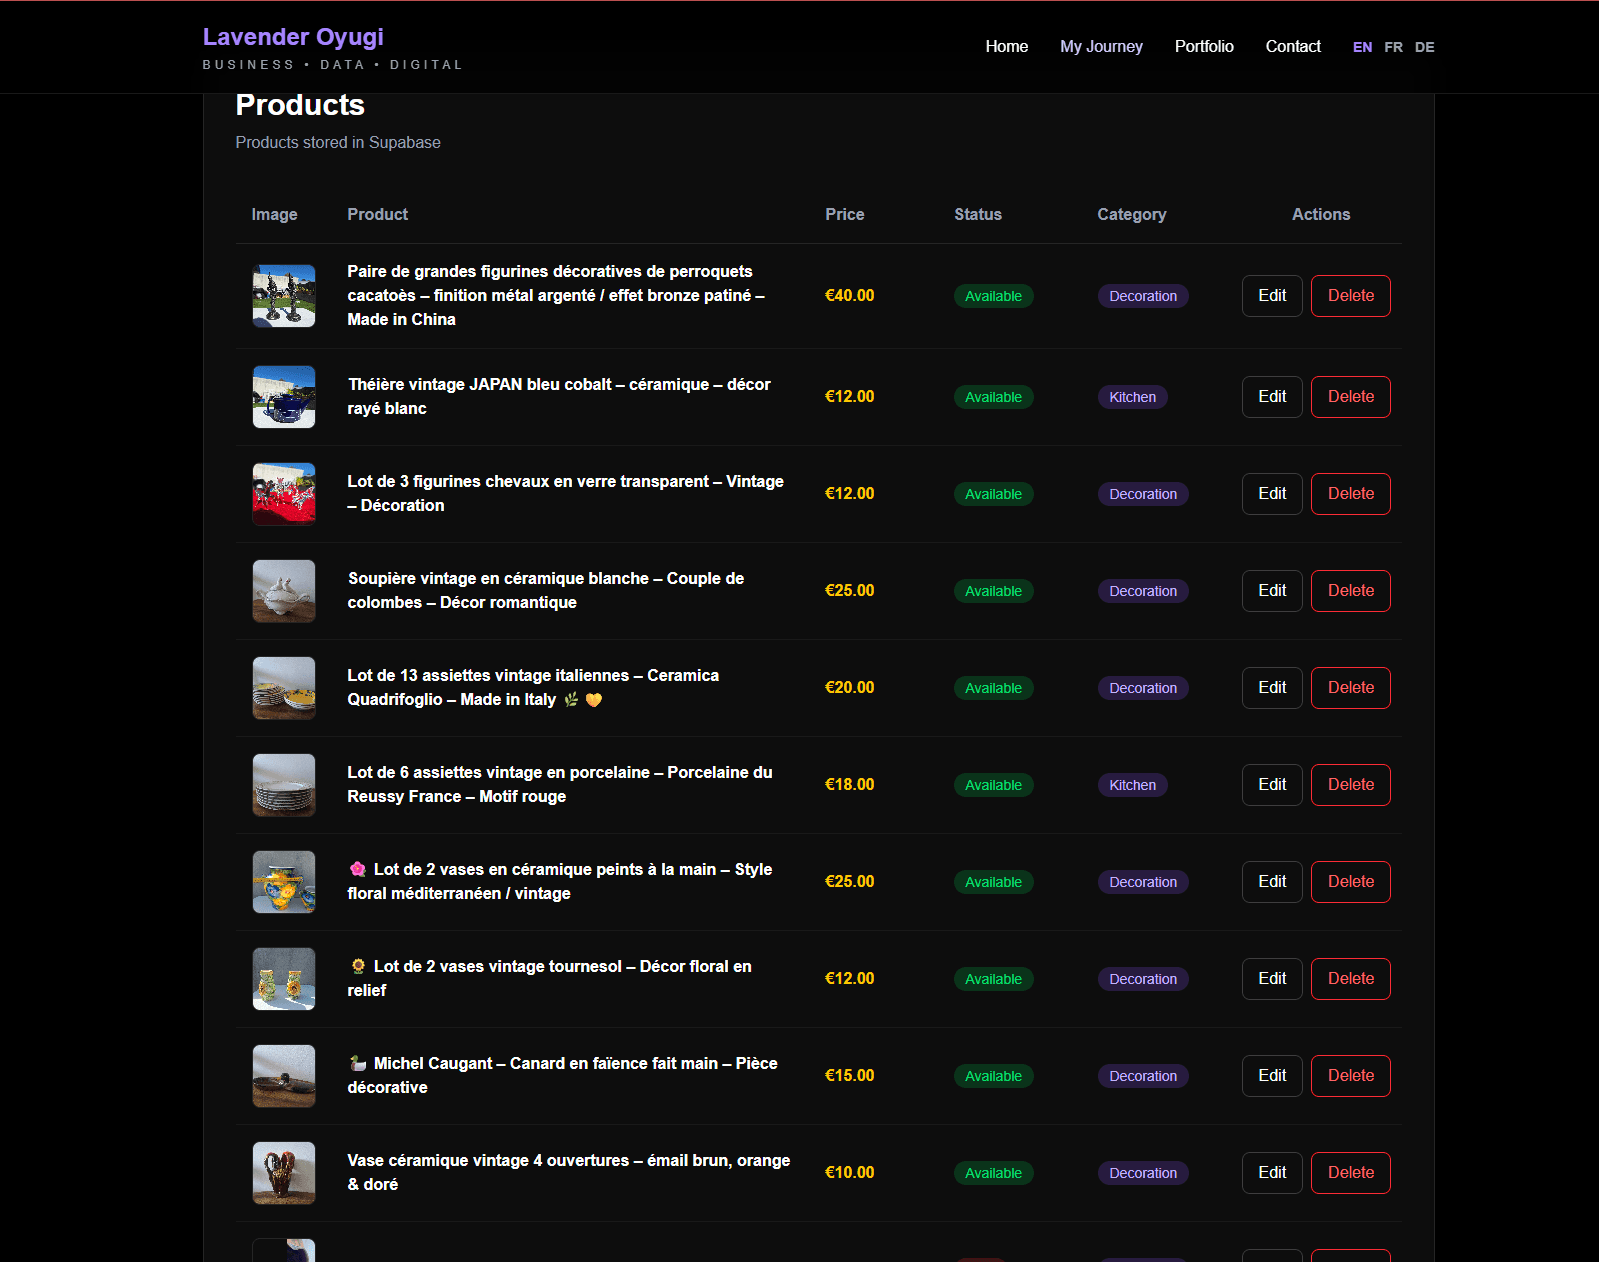Click the Price column header

pyautogui.click(x=844, y=214)
